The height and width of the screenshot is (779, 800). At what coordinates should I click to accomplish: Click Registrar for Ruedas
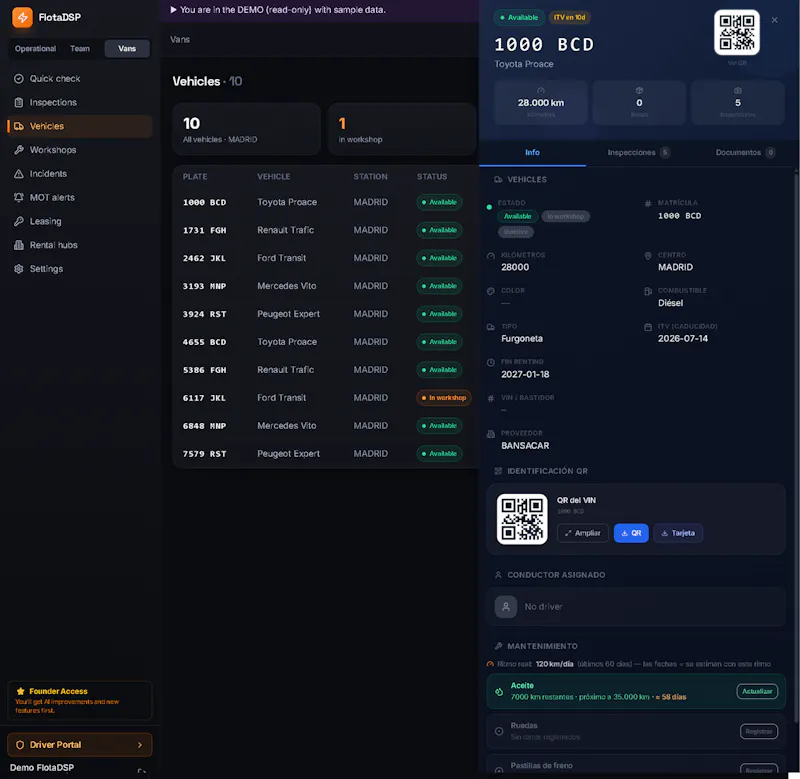click(x=759, y=732)
